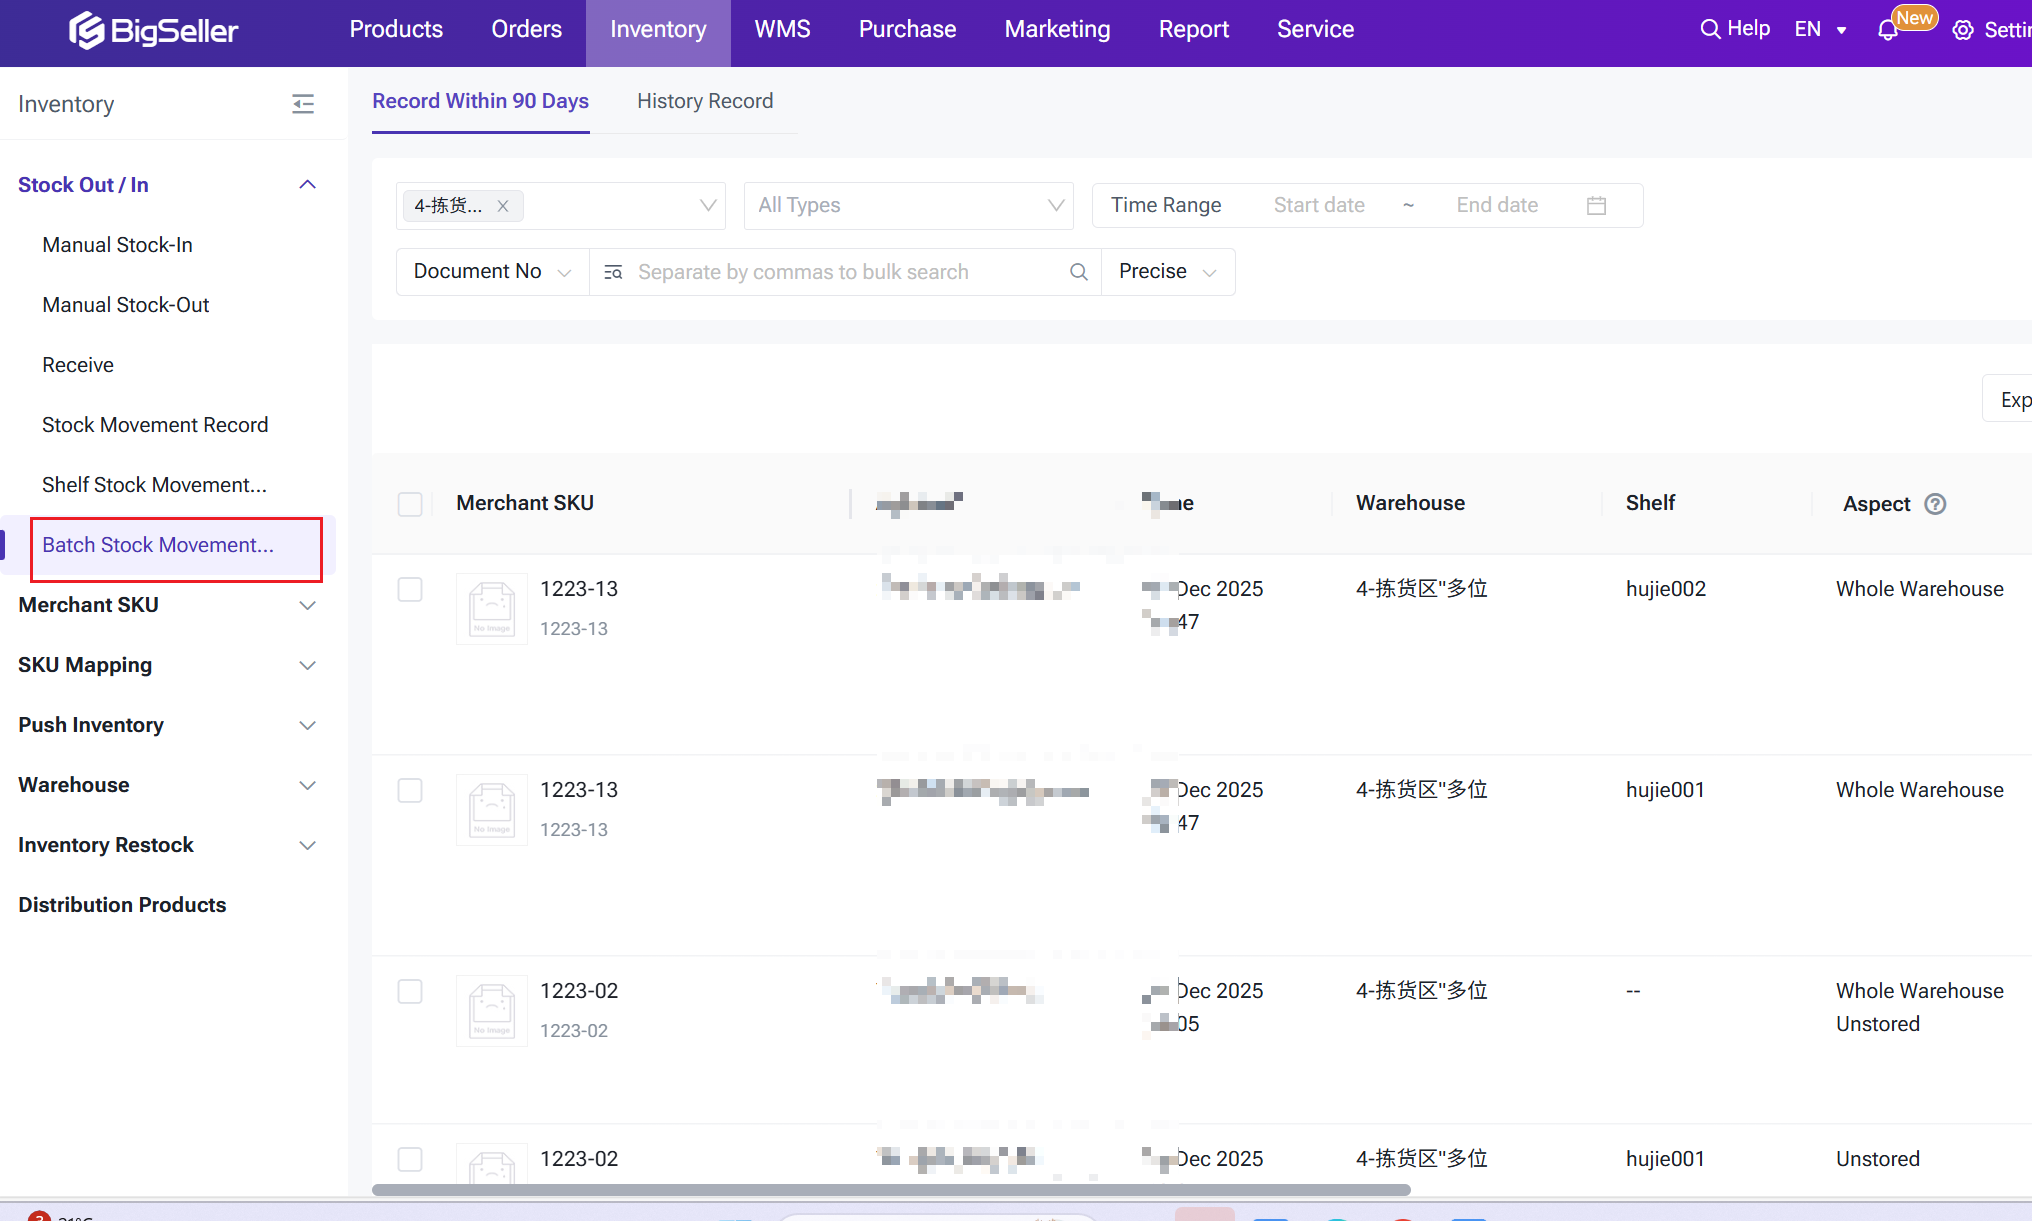Go to Distribution Products page
Viewport: 2032px width, 1221px height.
point(122,905)
